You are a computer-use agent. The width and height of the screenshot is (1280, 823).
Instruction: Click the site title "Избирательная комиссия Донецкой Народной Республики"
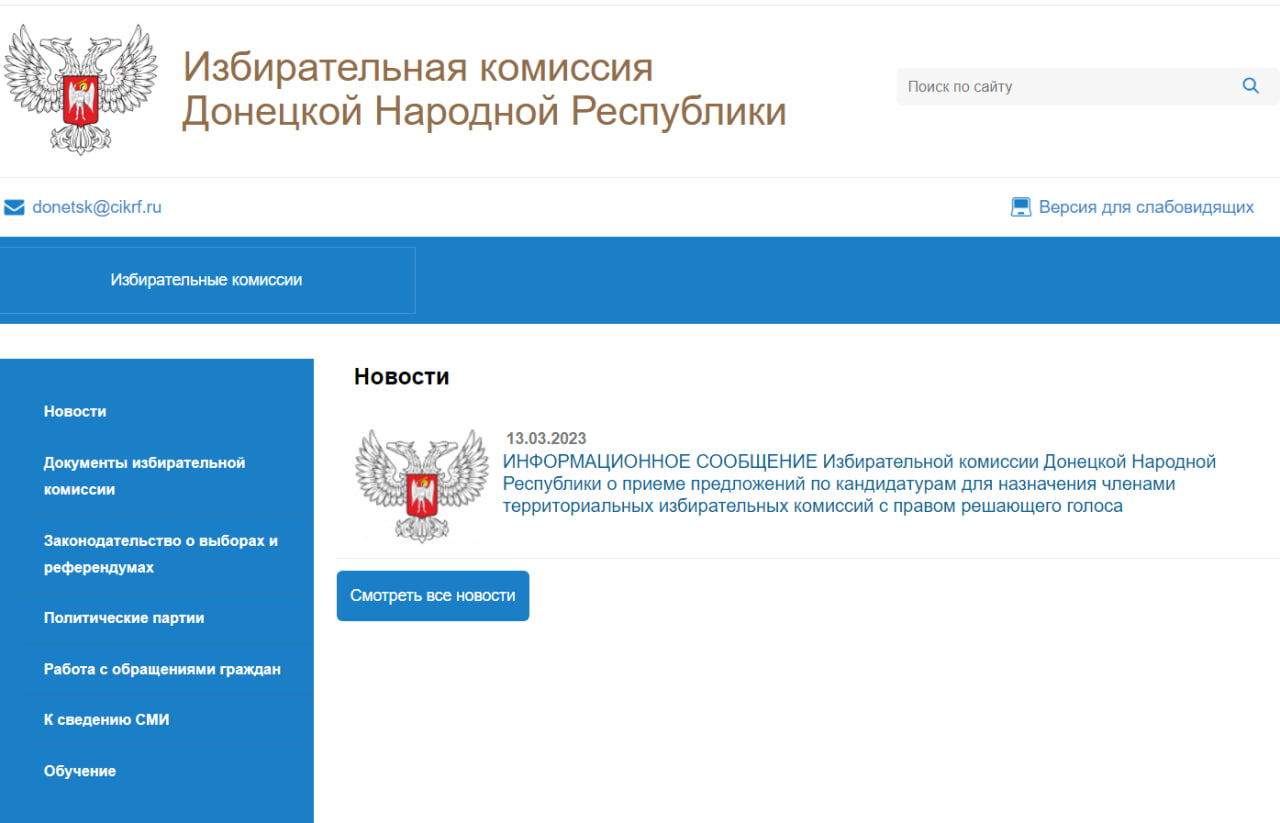pyautogui.click(x=483, y=90)
